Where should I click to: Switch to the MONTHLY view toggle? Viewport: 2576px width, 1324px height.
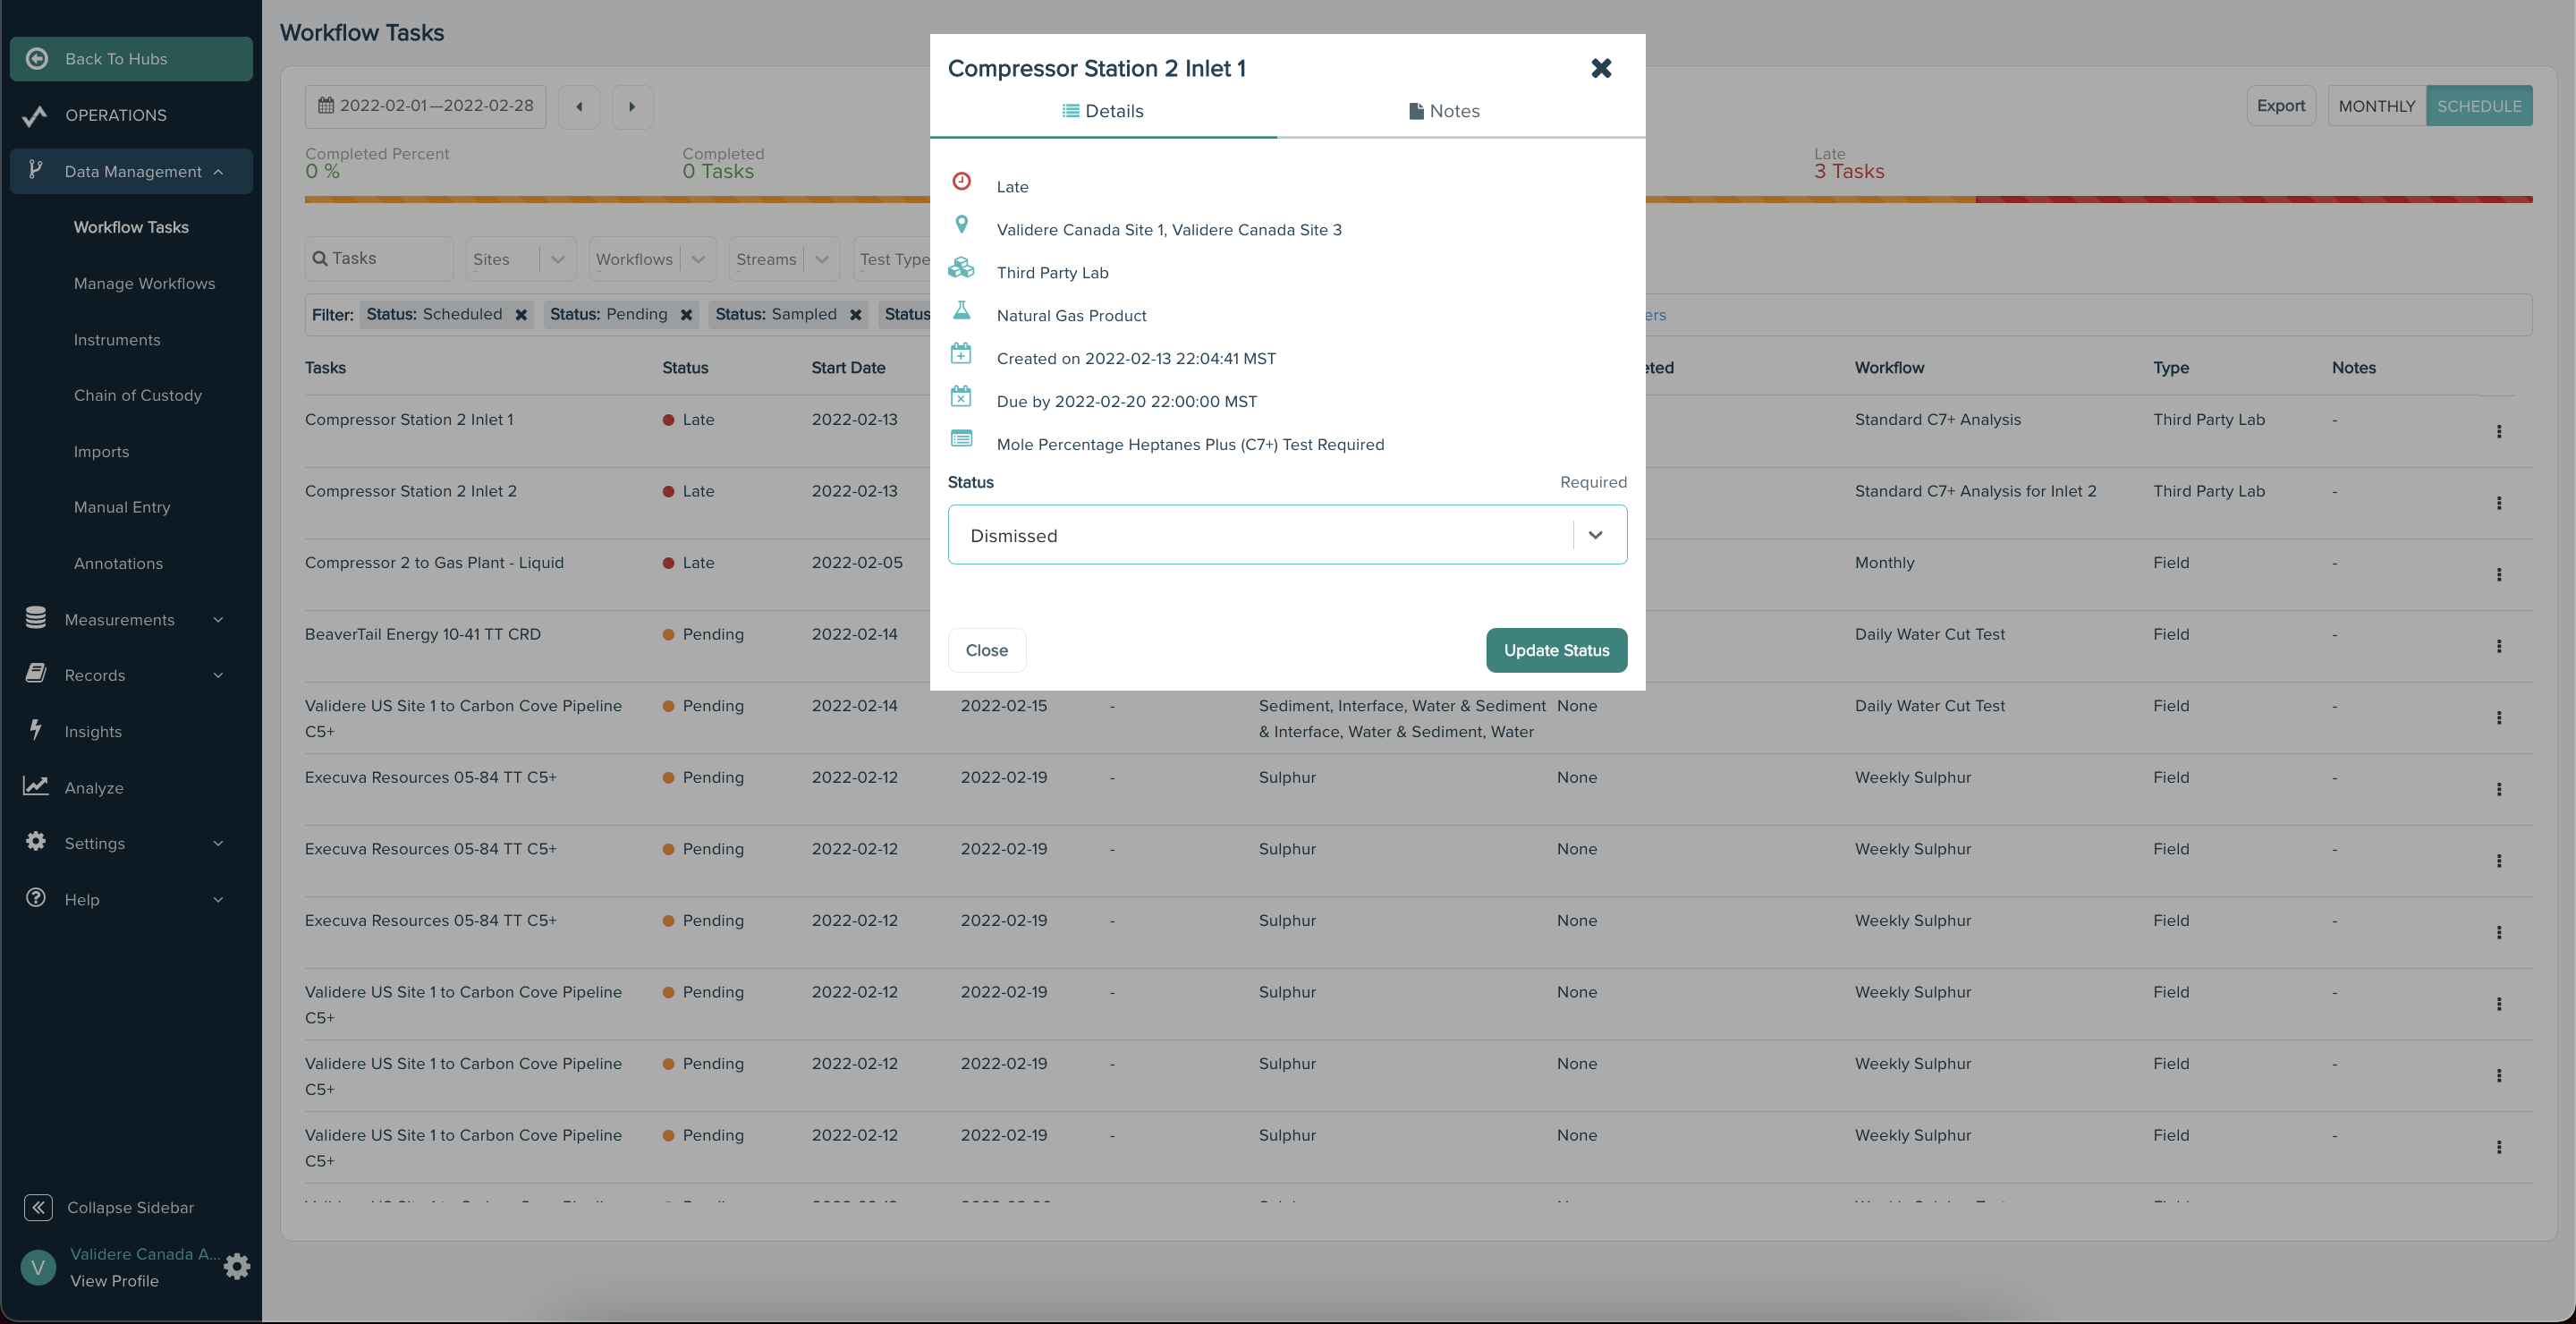click(2376, 106)
